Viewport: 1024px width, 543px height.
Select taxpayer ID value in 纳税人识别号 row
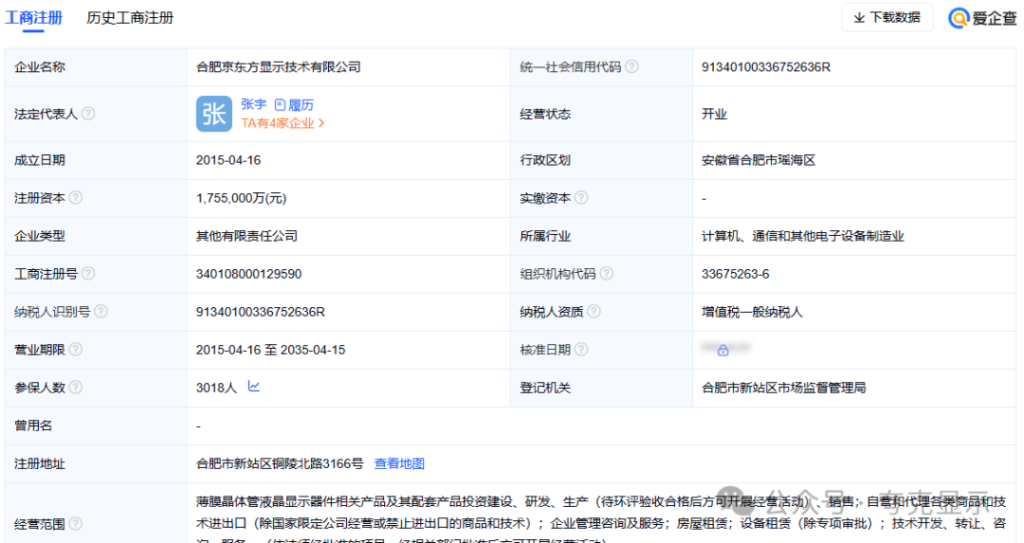(261, 312)
